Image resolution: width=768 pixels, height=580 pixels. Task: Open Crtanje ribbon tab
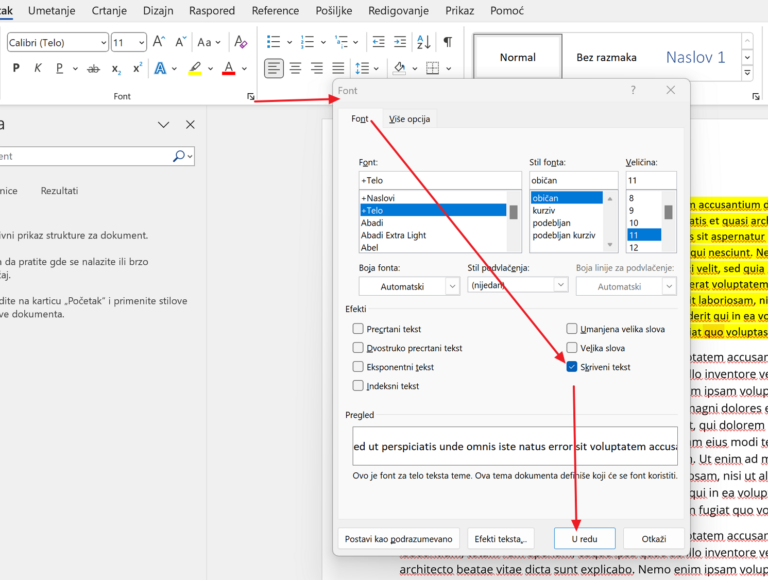109,10
